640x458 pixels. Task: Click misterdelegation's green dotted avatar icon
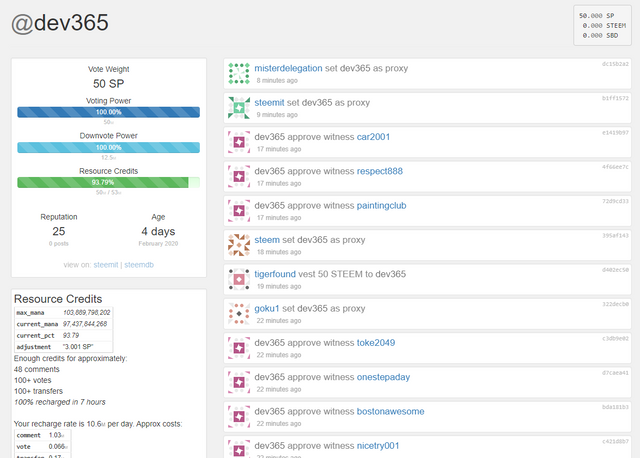pyautogui.click(x=239, y=73)
